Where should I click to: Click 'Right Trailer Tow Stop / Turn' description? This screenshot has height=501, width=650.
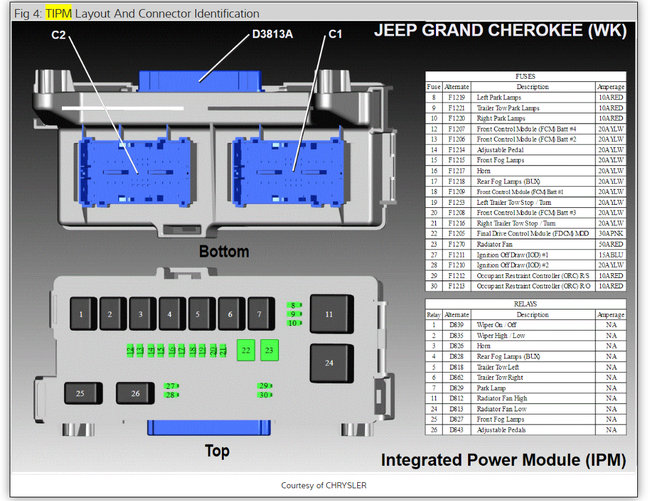tap(516, 223)
